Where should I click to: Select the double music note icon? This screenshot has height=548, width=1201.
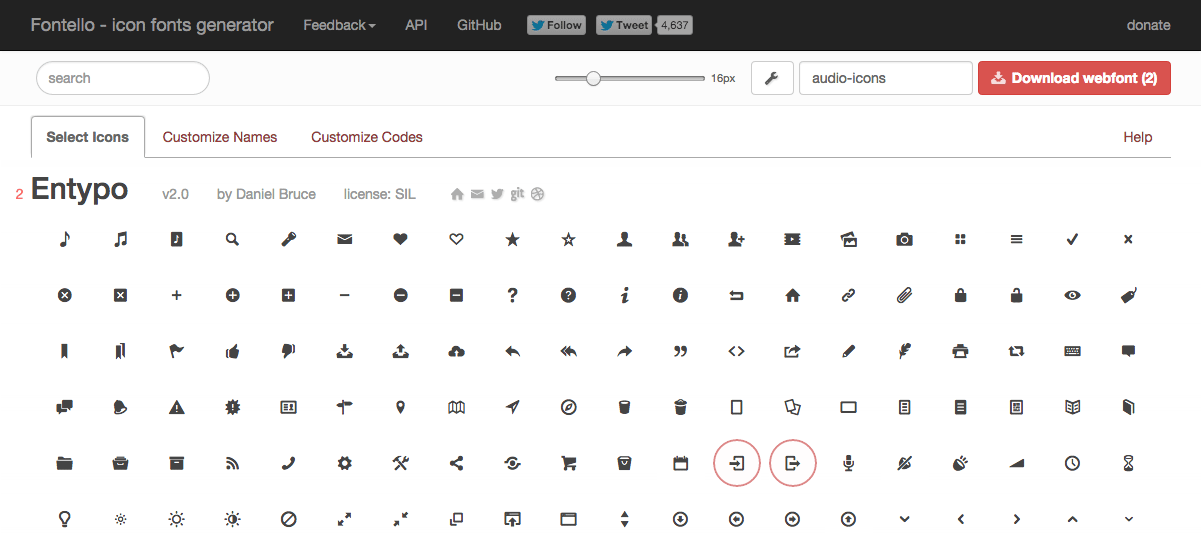click(121, 239)
